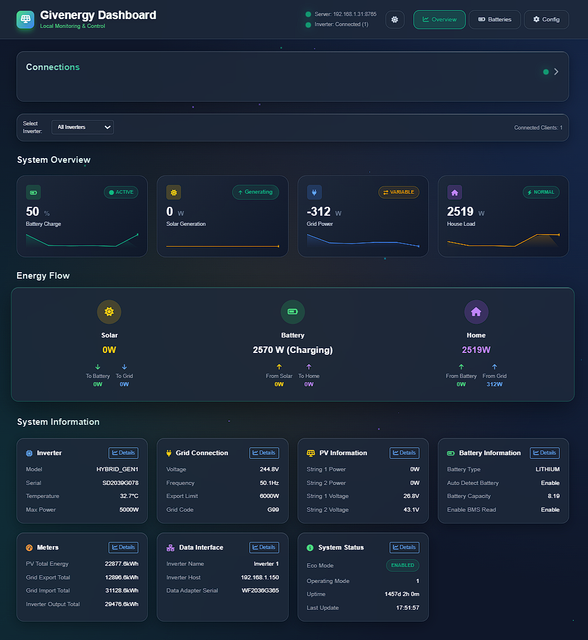Click the sun icon on Solar Generation card
Screen dimensions: 588x640
pos(174,192)
